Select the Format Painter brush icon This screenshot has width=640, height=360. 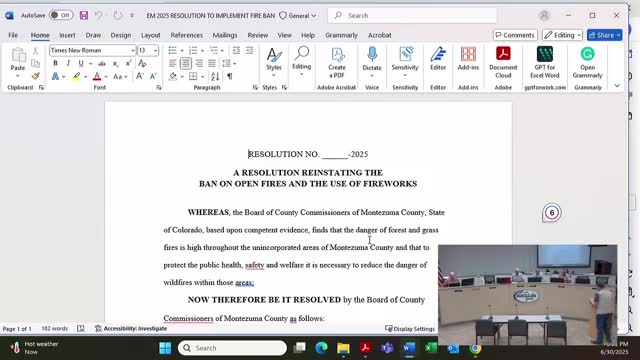(36, 76)
